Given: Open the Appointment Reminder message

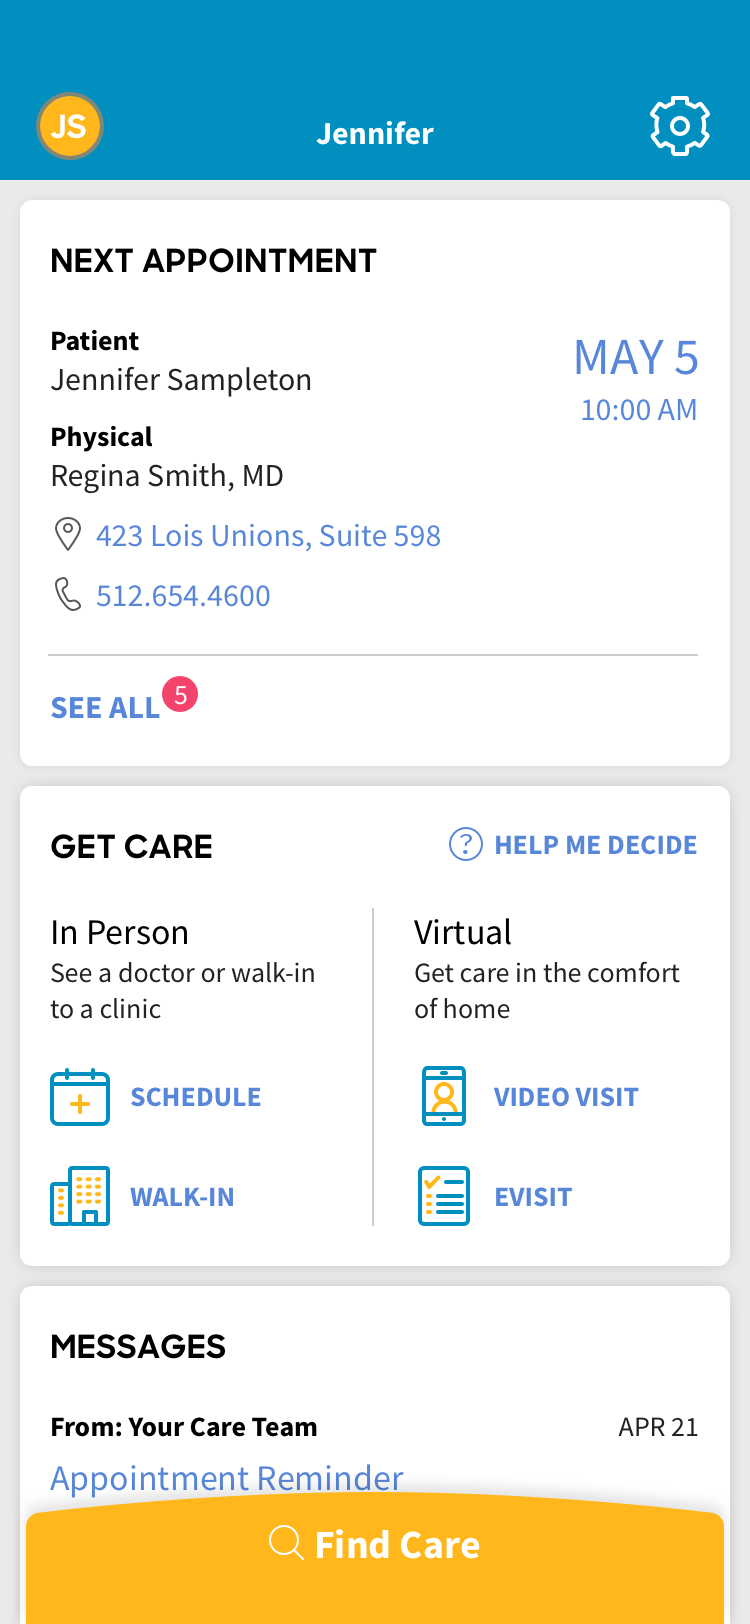Looking at the screenshot, I should coord(227,1478).
